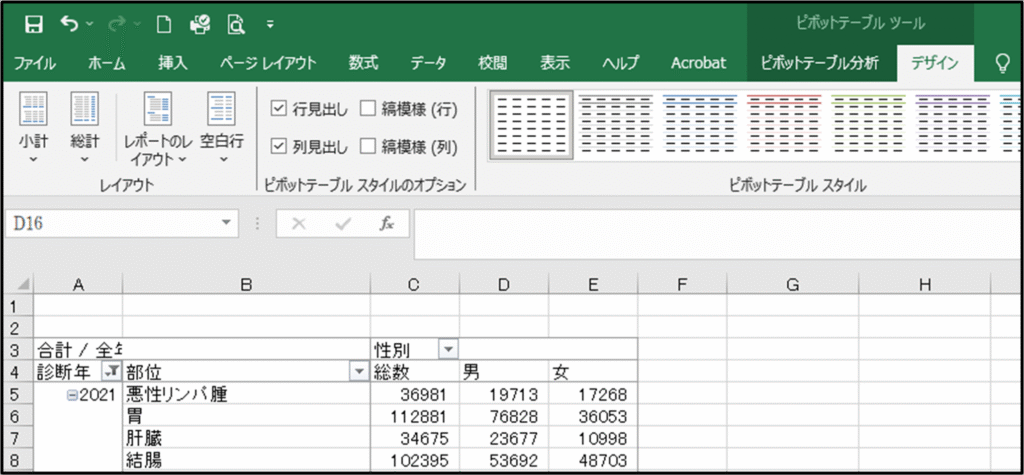Click the Save icon in quick access toolbar
1024x475 pixels.
pyautogui.click(x=33, y=23)
